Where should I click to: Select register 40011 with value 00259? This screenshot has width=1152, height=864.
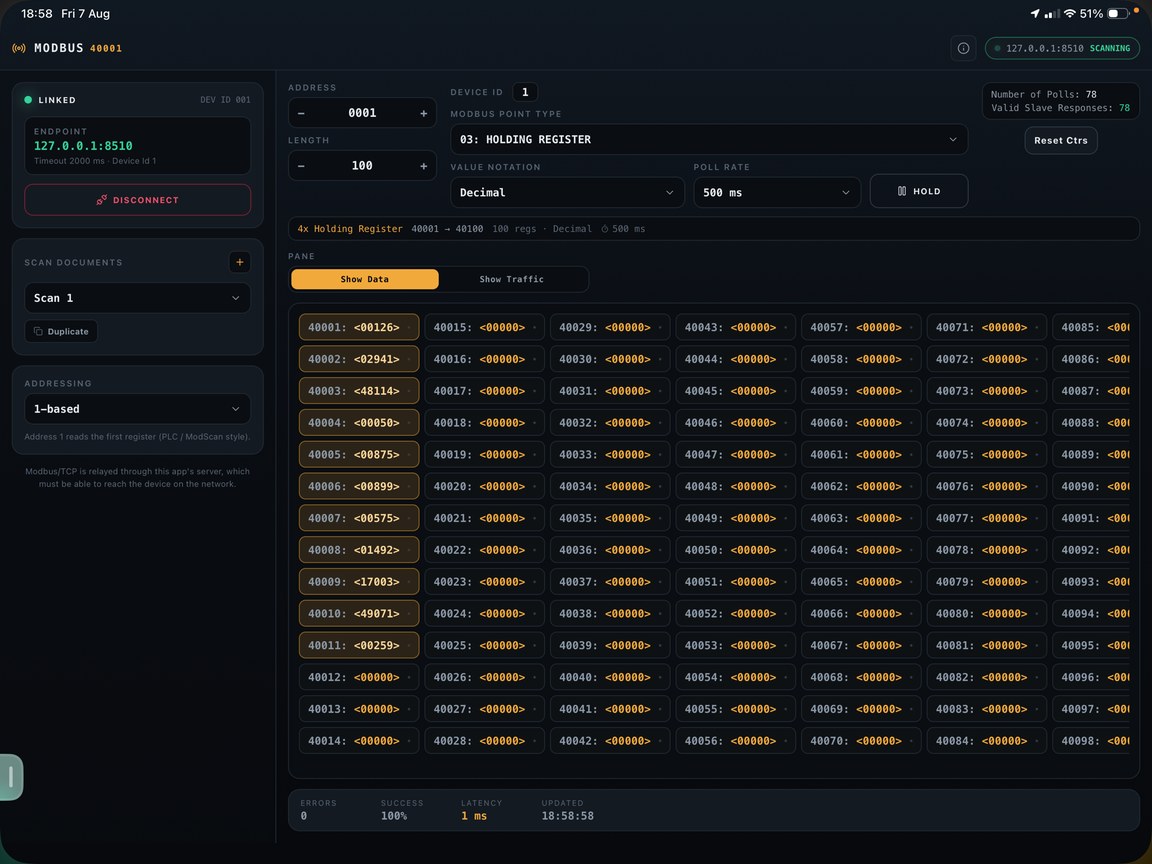point(359,646)
